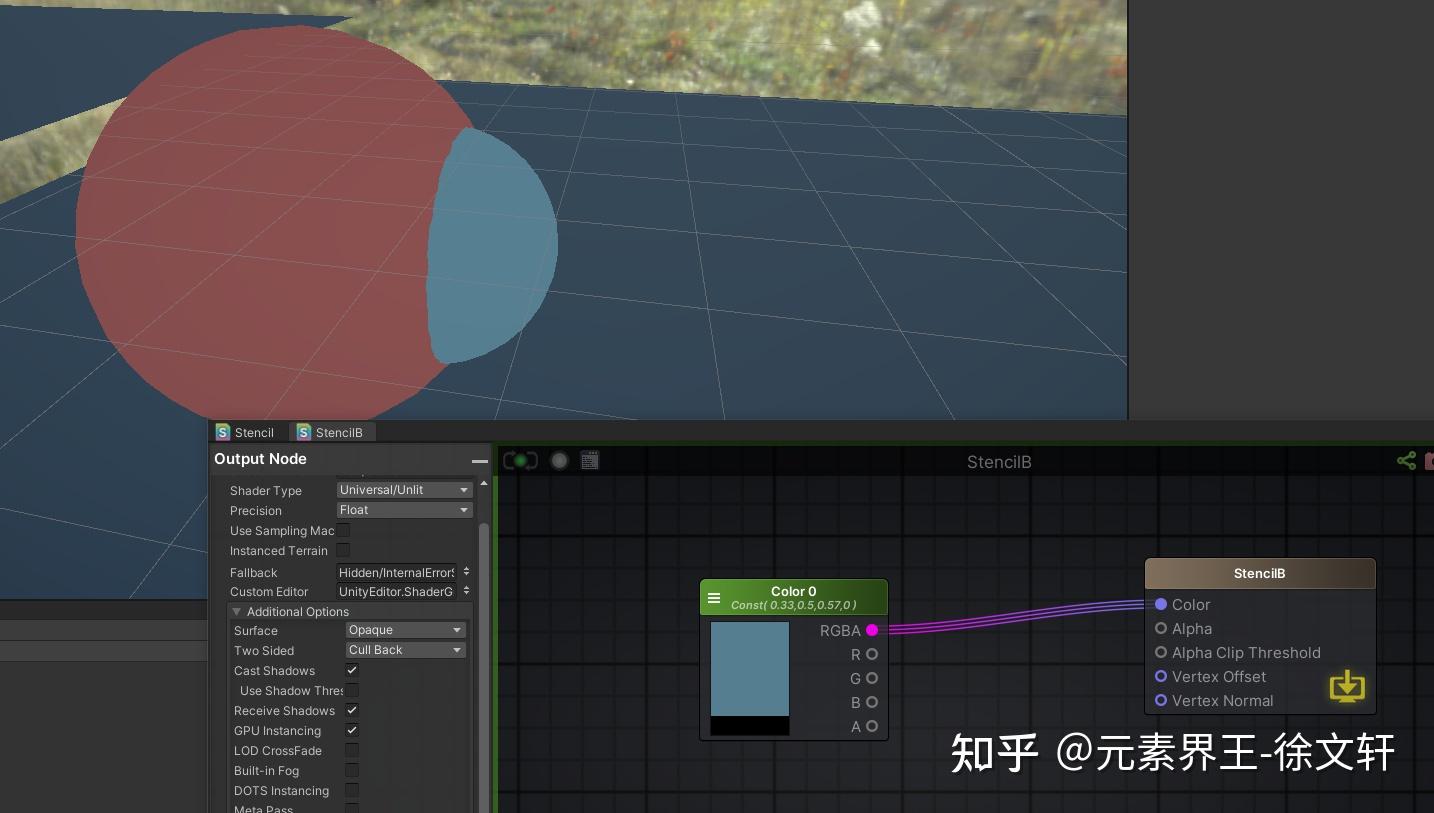Toggle live shader preview in graph toolbar

(518, 460)
